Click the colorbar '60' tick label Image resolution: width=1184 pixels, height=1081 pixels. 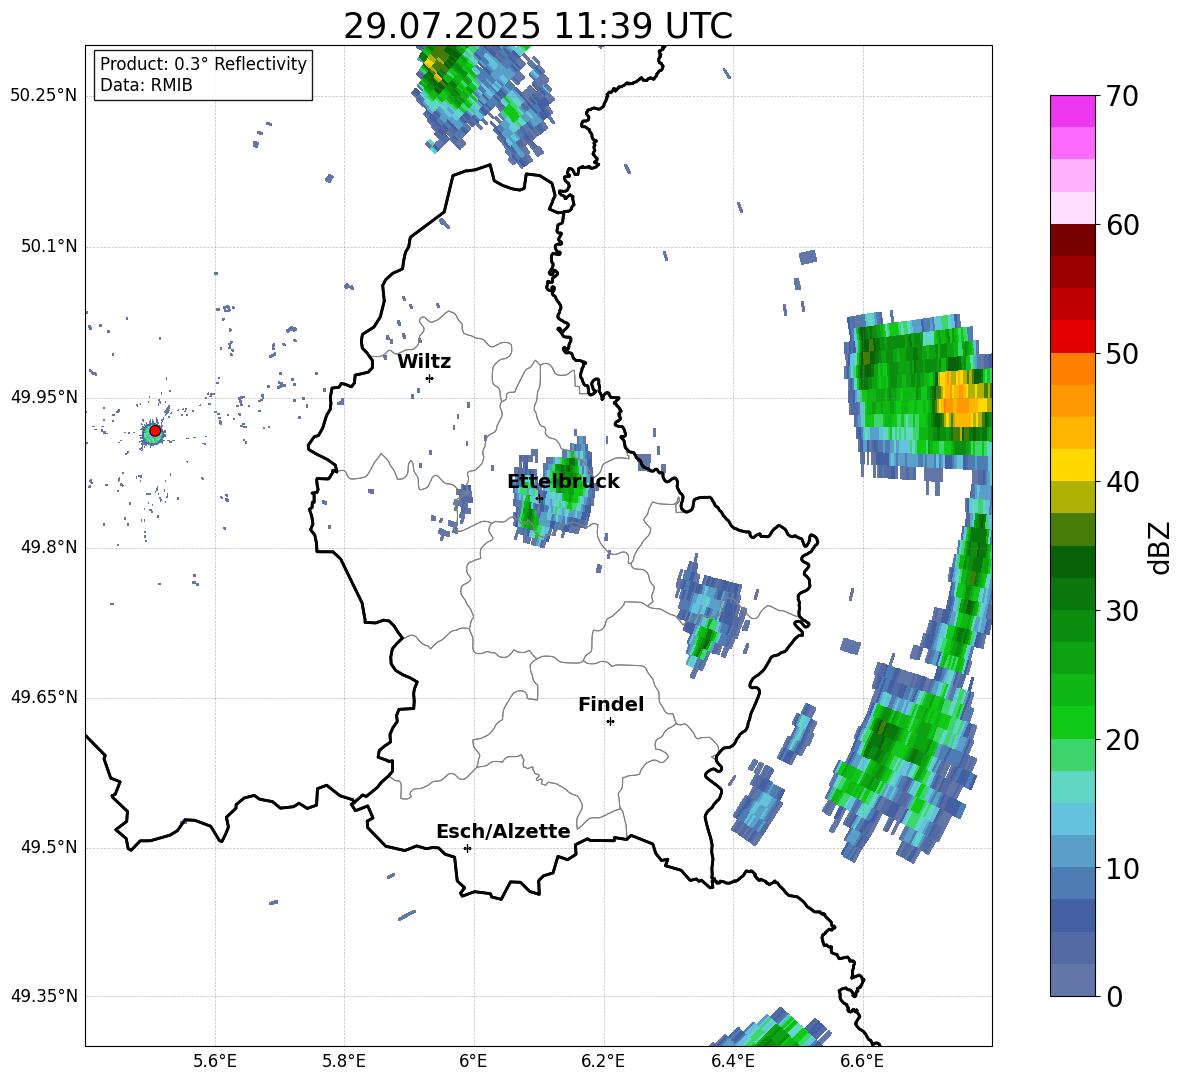pos(1122,225)
